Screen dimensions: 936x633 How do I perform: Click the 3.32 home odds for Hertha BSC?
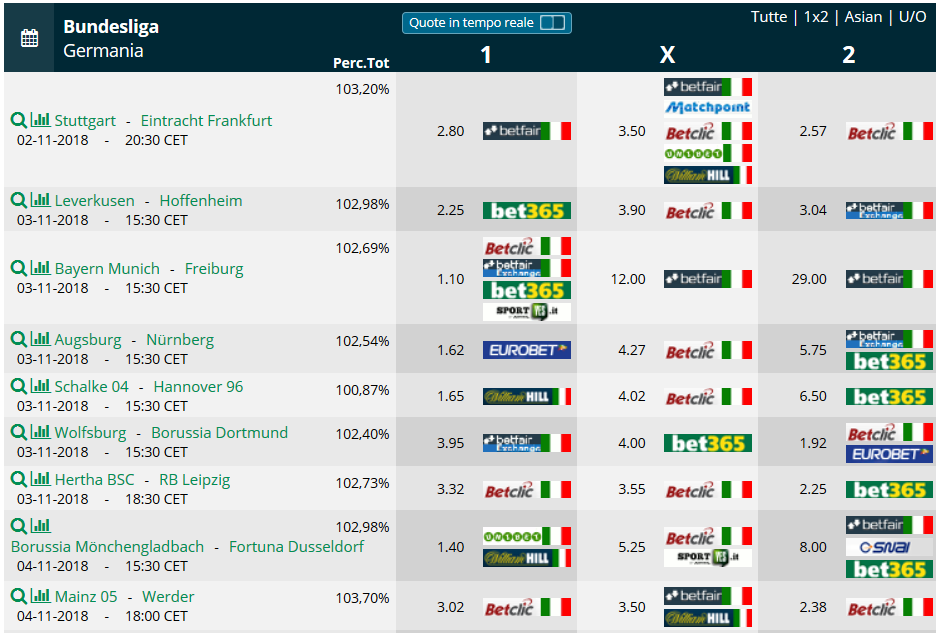click(450, 489)
